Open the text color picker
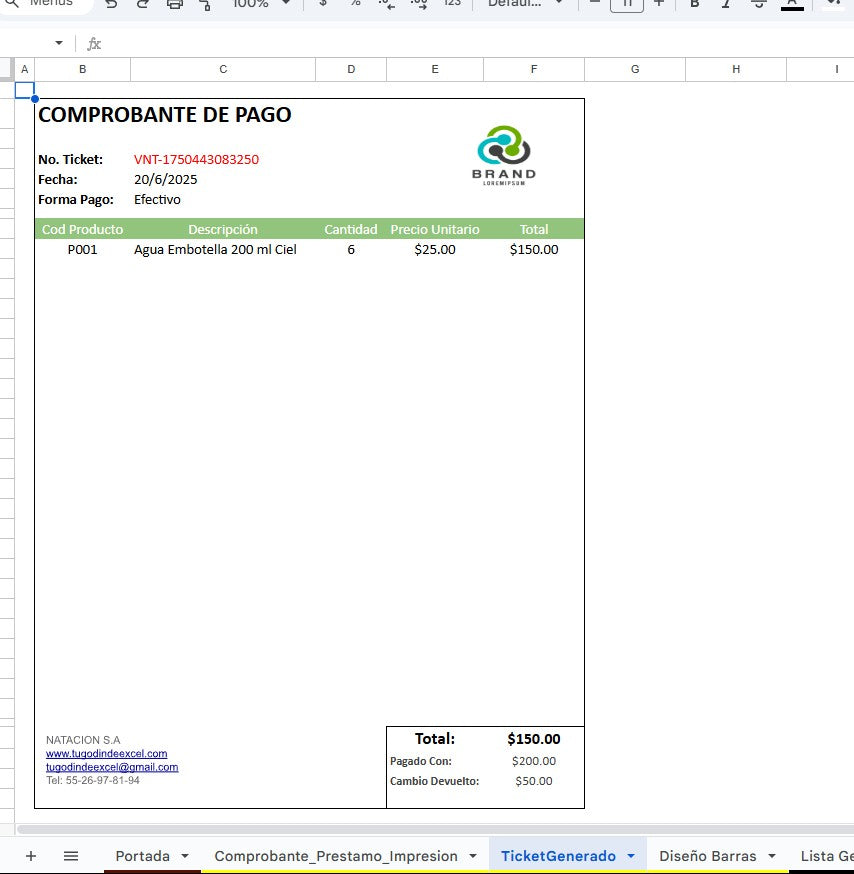This screenshot has height=874, width=854. [x=792, y=4]
